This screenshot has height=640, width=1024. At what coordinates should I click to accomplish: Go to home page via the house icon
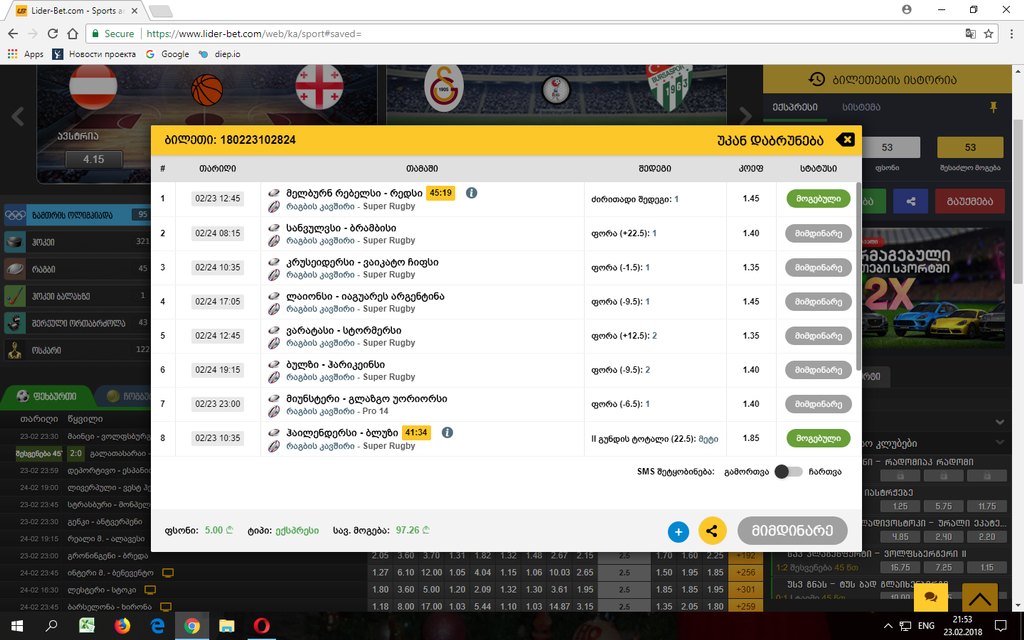(x=72, y=33)
